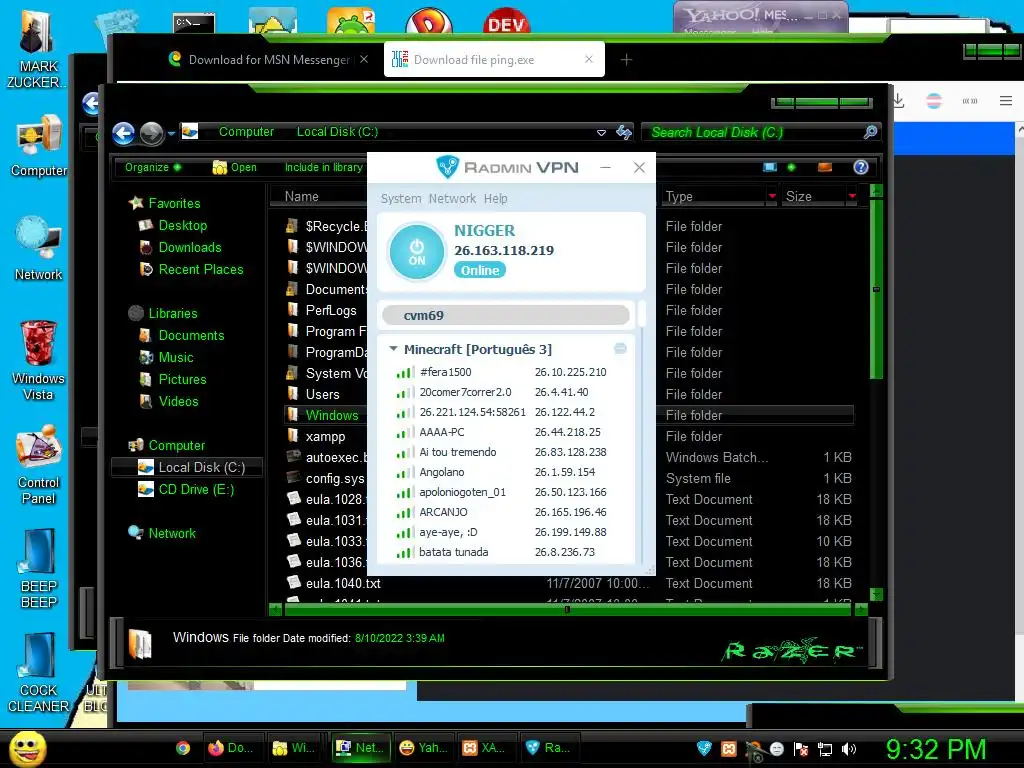1024x768 pixels.
Task: Click the Open toolbar button
Action: point(234,167)
